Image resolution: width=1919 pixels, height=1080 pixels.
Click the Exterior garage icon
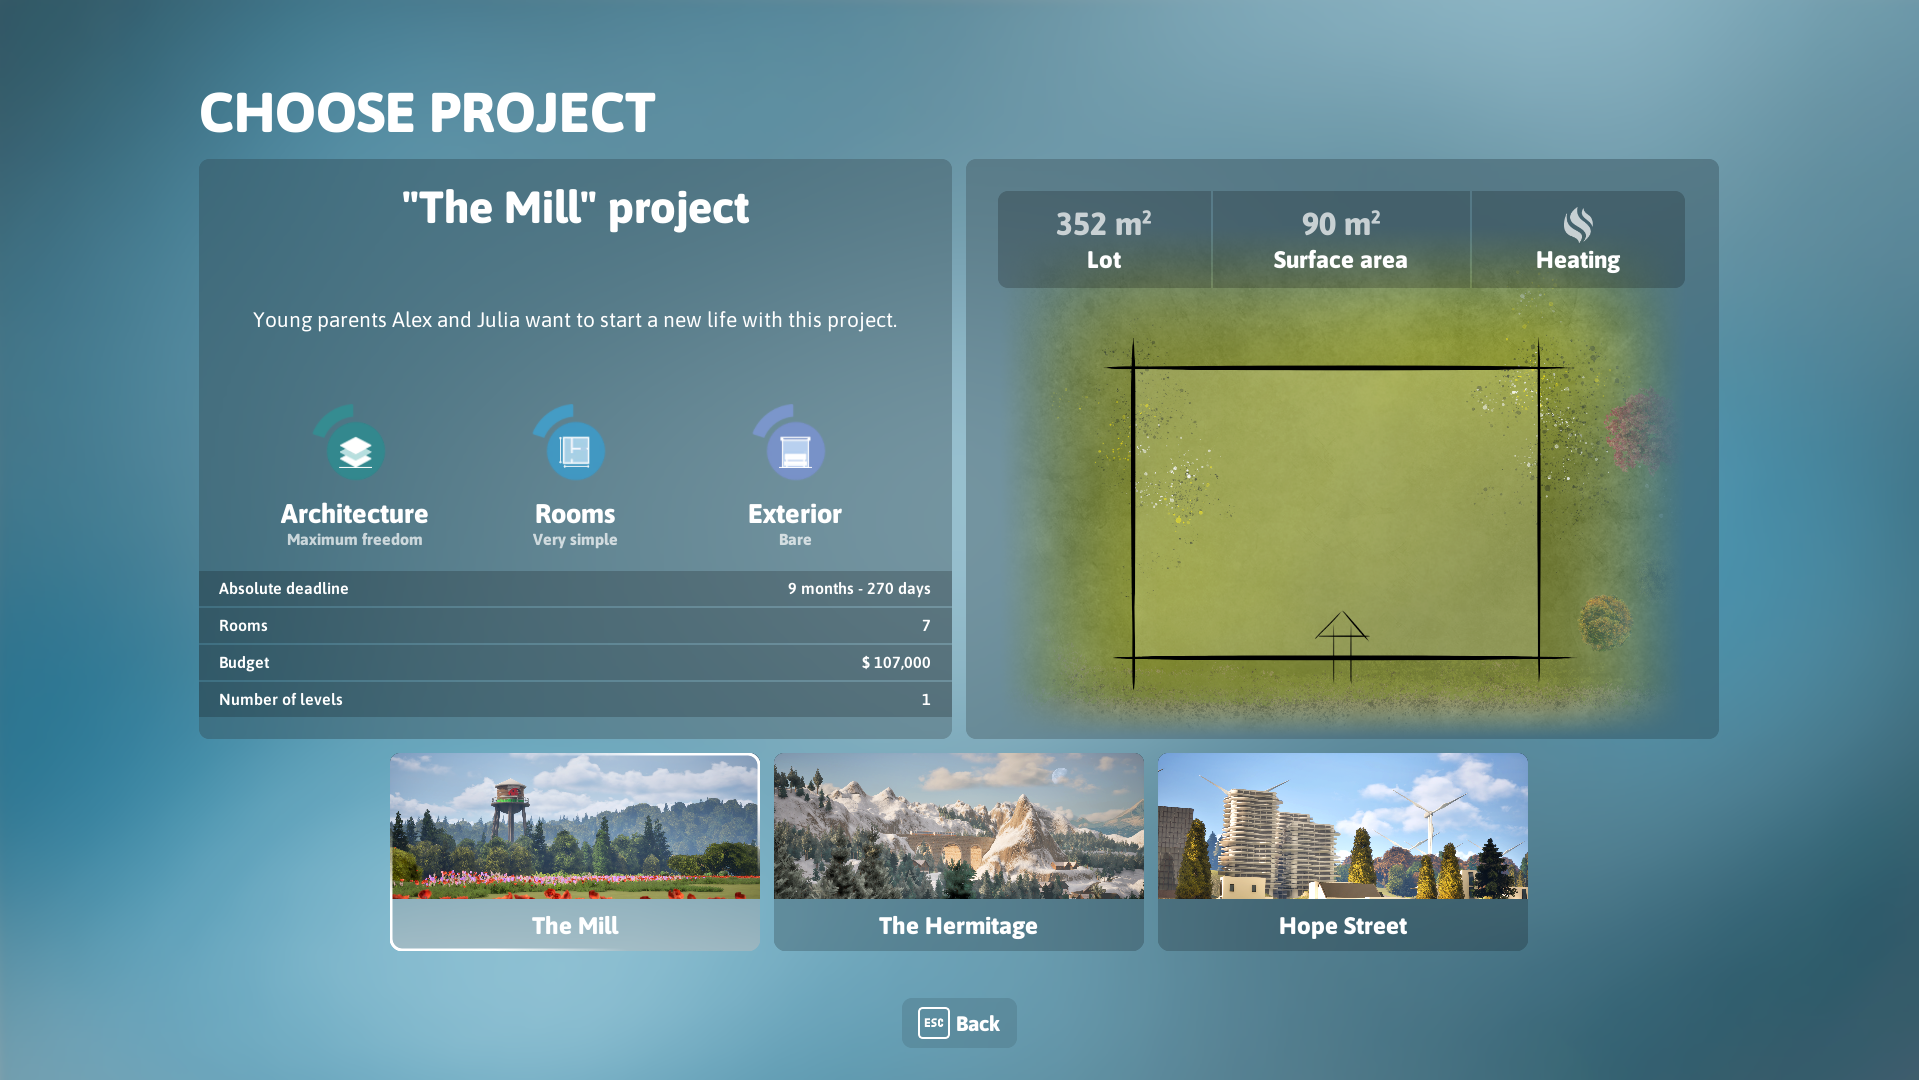click(795, 451)
